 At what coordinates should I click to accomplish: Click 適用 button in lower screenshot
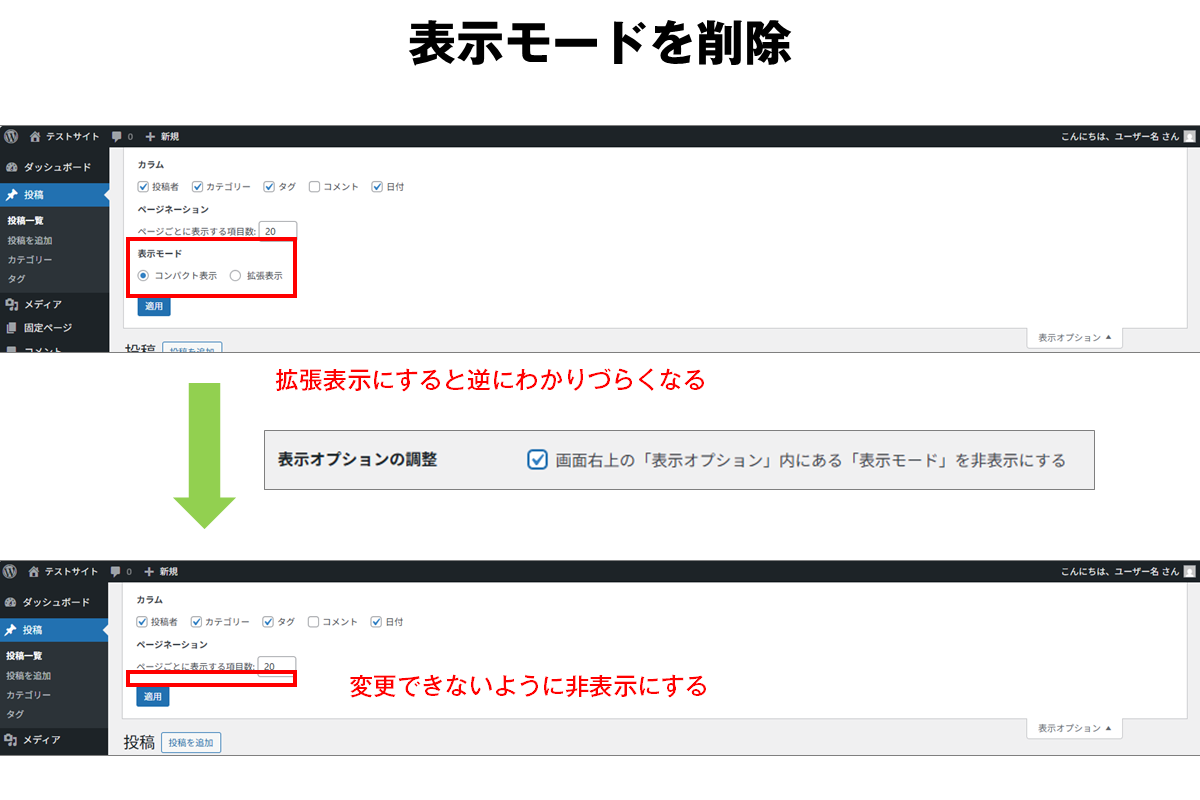pos(152,696)
